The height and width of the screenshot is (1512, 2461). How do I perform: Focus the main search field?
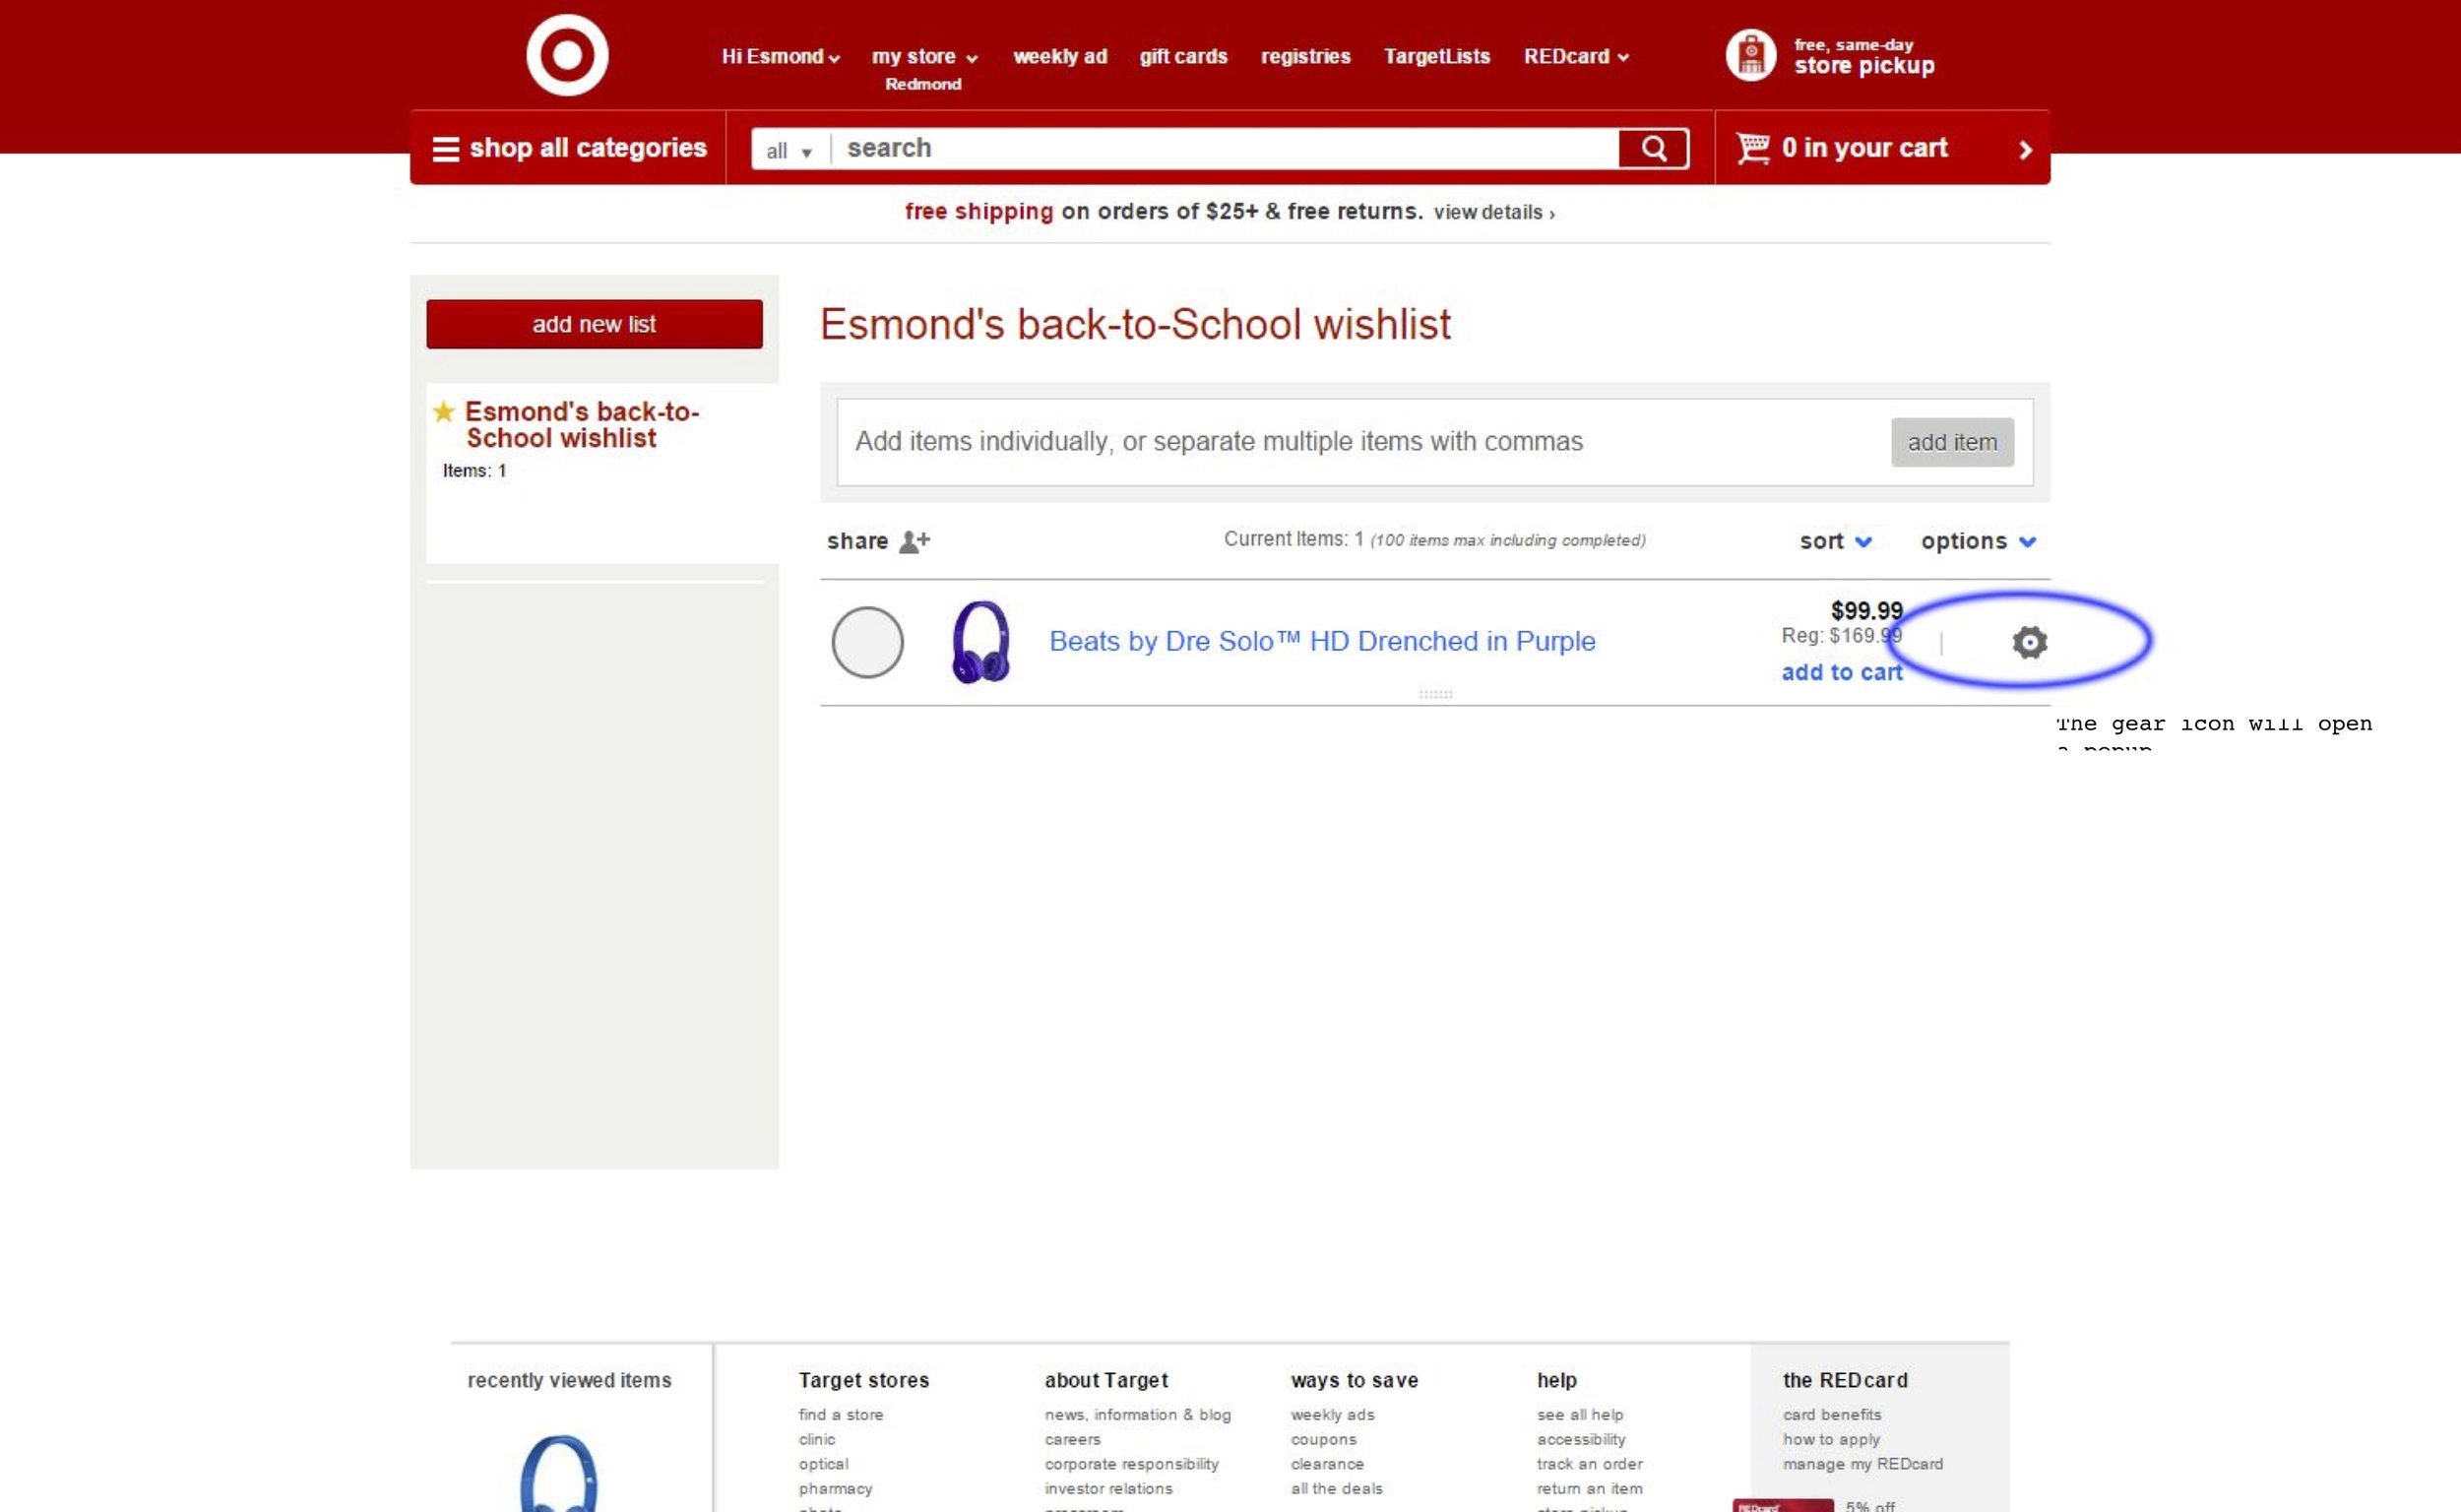pyautogui.click(x=1225, y=149)
